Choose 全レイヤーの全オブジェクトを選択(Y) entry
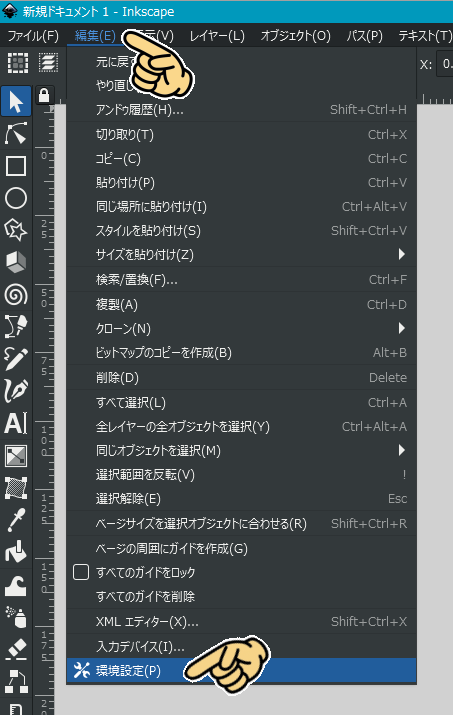This screenshot has height=715, width=453. click(x=242, y=426)
